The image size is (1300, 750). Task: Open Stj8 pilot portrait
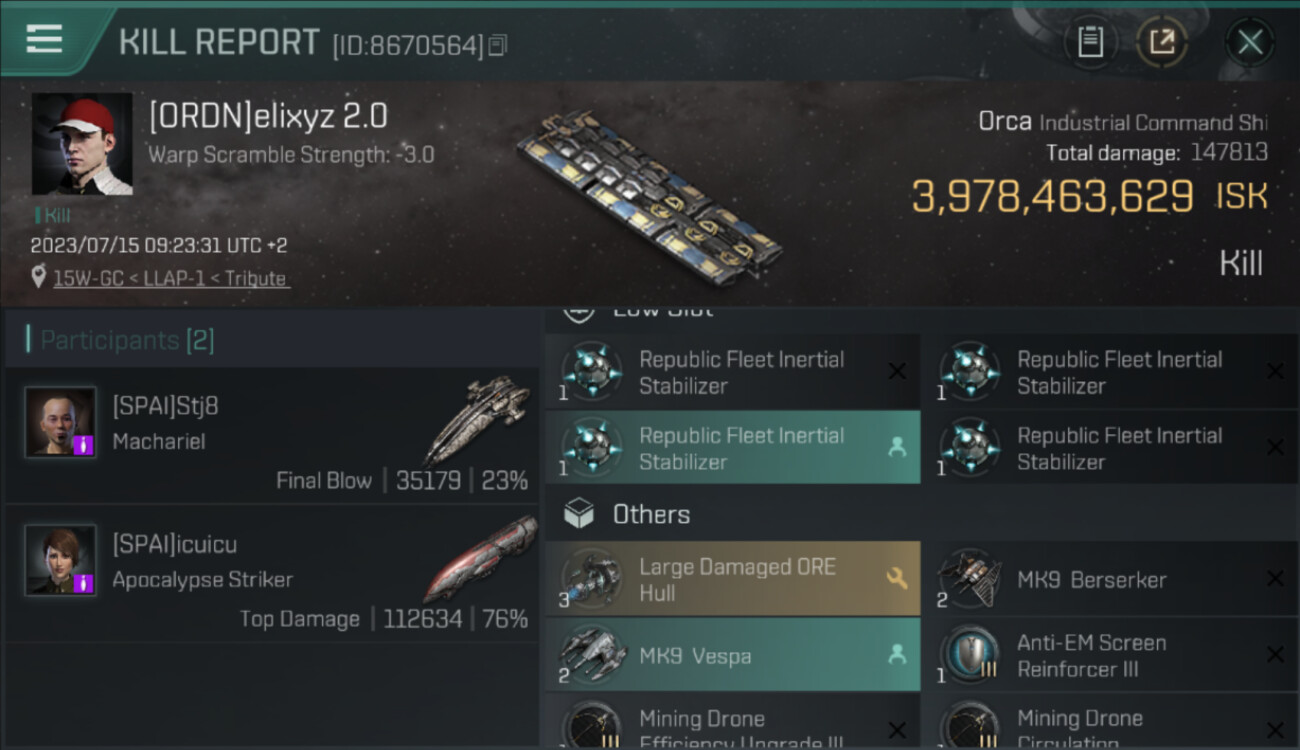61,422
